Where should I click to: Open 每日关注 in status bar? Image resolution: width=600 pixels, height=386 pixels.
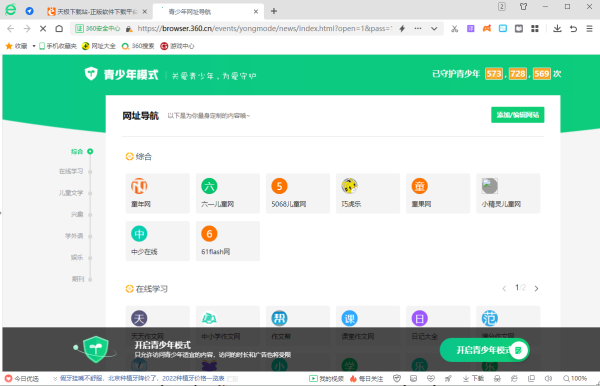click(x=366, y=379)
